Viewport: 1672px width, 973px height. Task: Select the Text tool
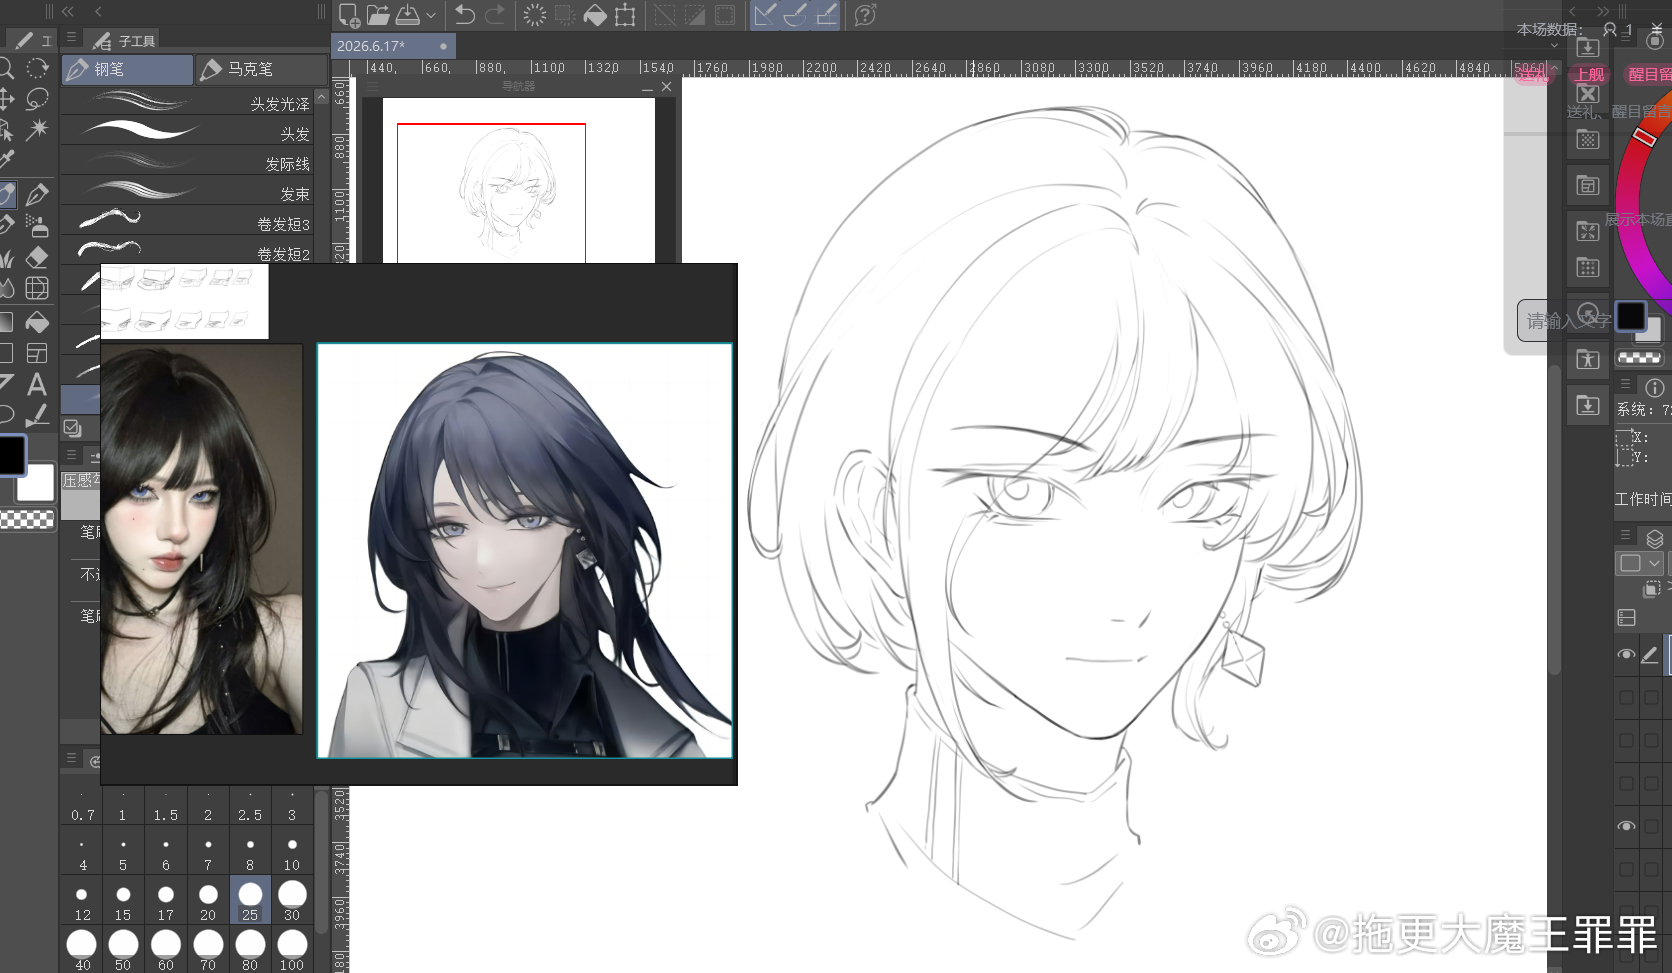(37, 384)
